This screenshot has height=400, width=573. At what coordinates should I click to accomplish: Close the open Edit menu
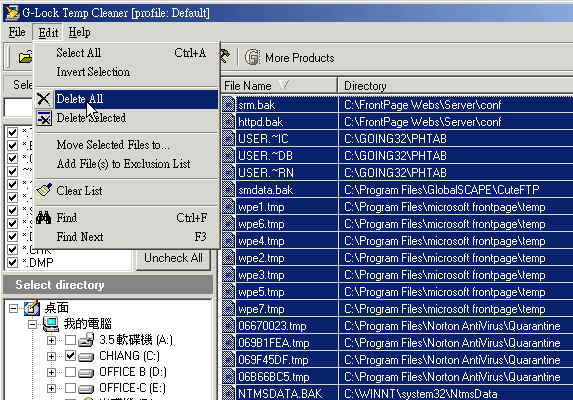[x=48, y=33]
